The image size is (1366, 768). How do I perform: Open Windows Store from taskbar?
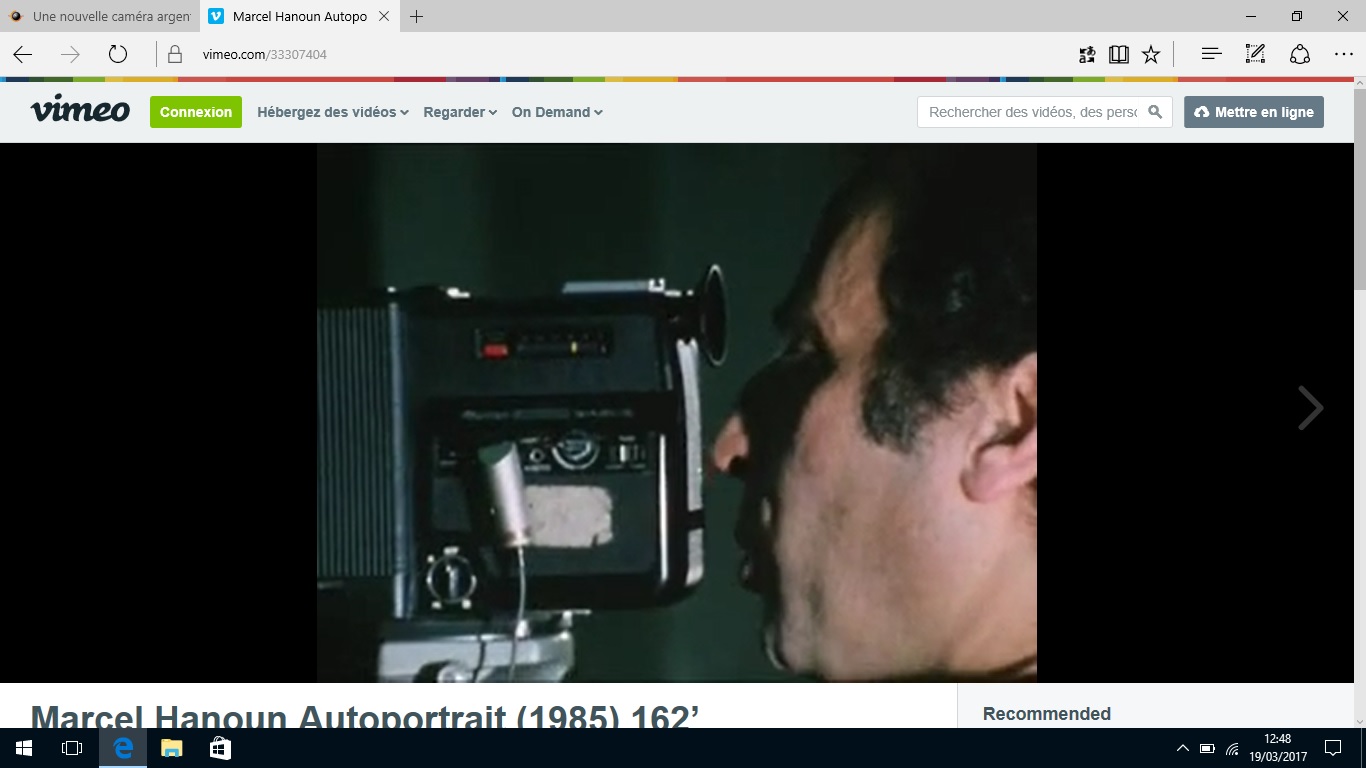pos(220,748)
